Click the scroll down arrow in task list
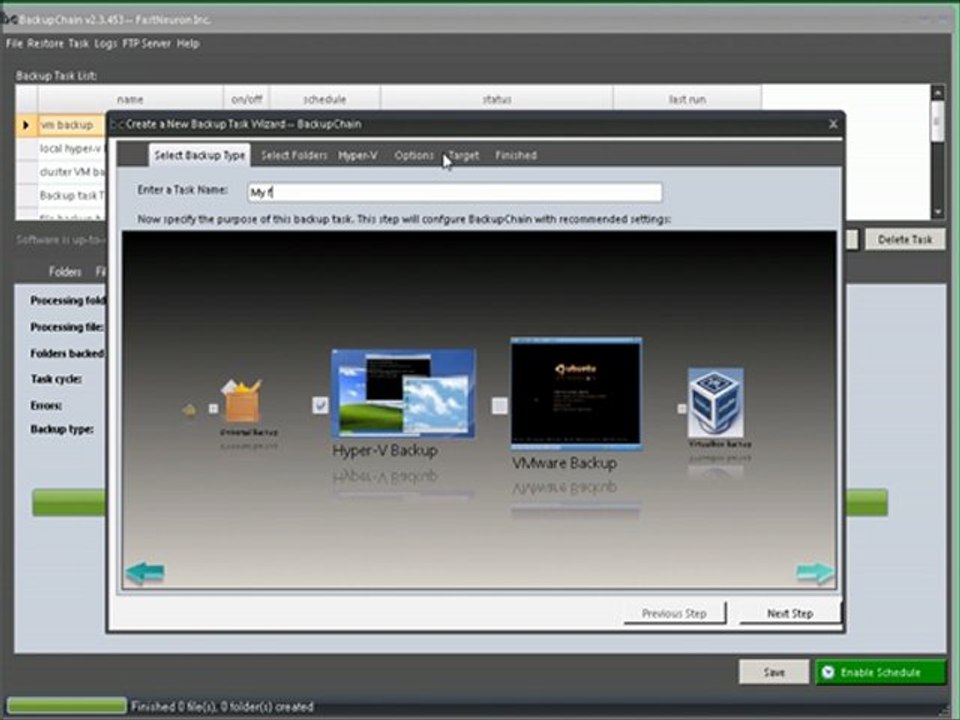Viewport: 960px width, 720px height. coord(937,212)
